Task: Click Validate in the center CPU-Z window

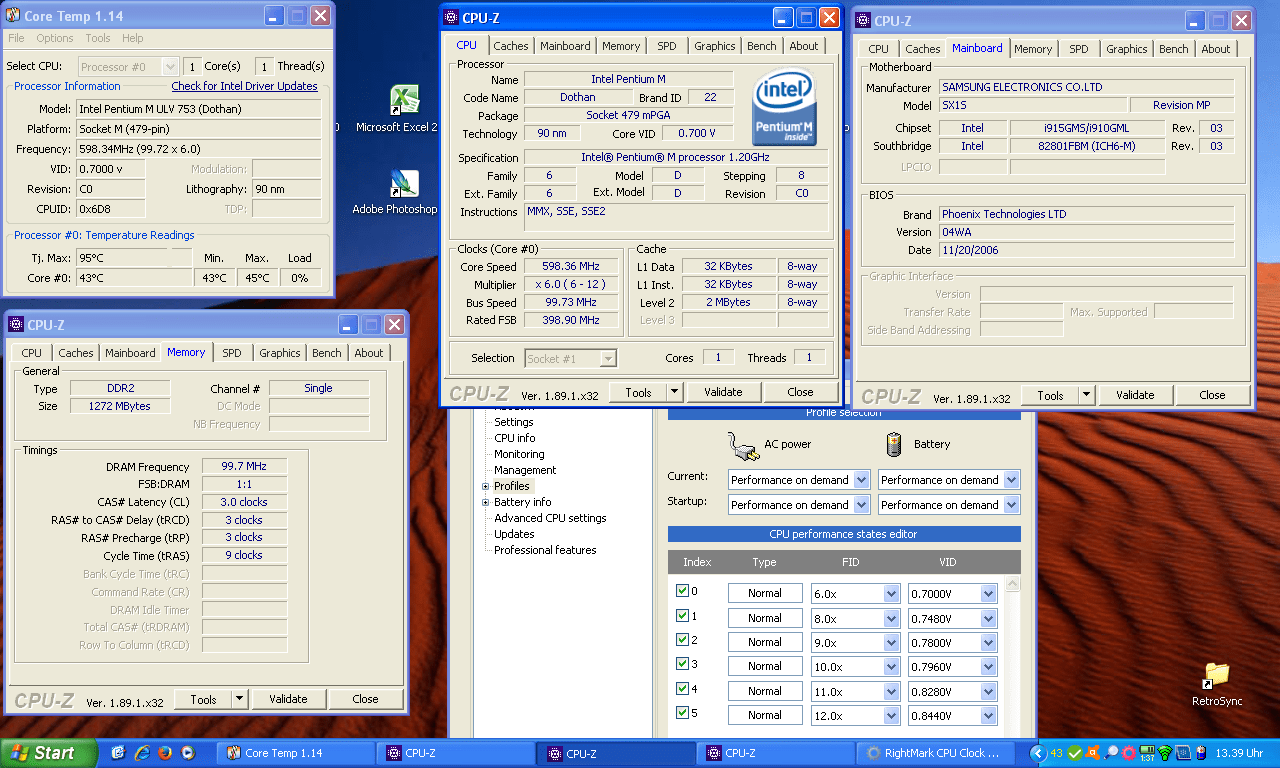Action: [x=723, y=392]
